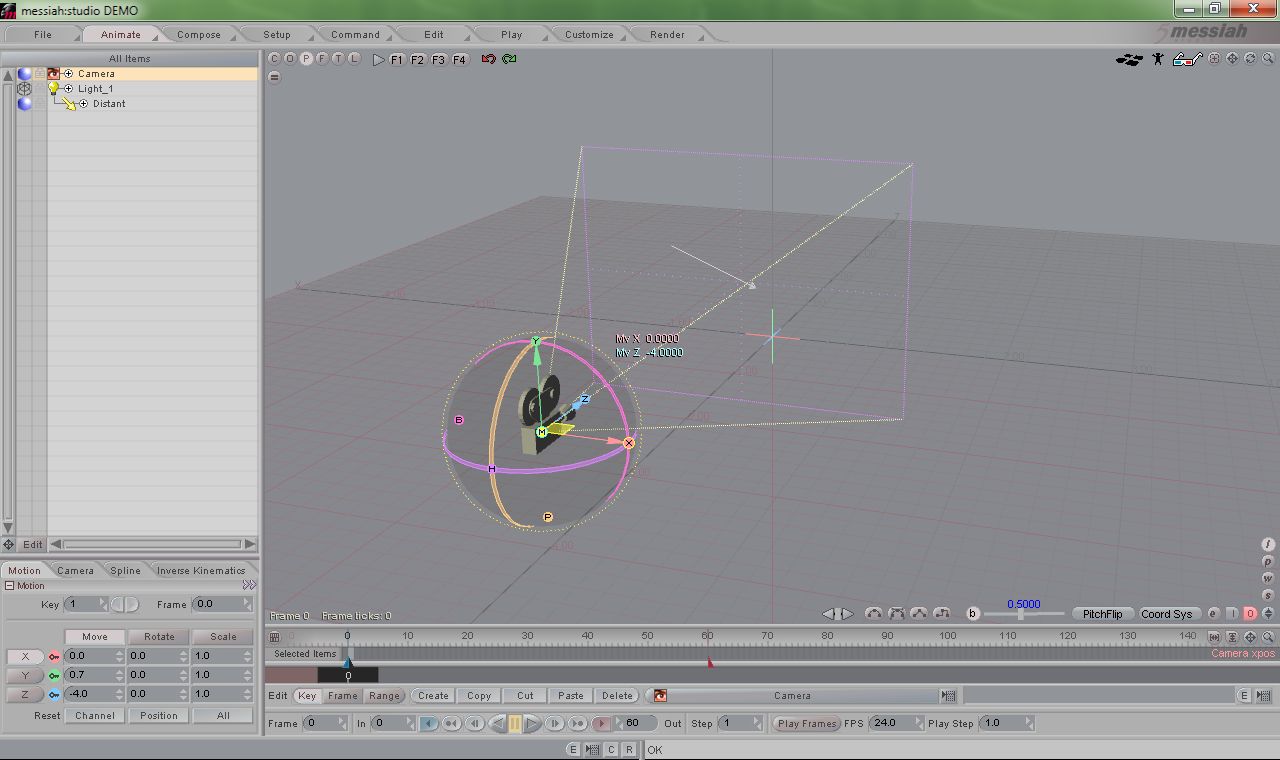
Task: Increment the Move X value stepper
Action: (120, 653)
